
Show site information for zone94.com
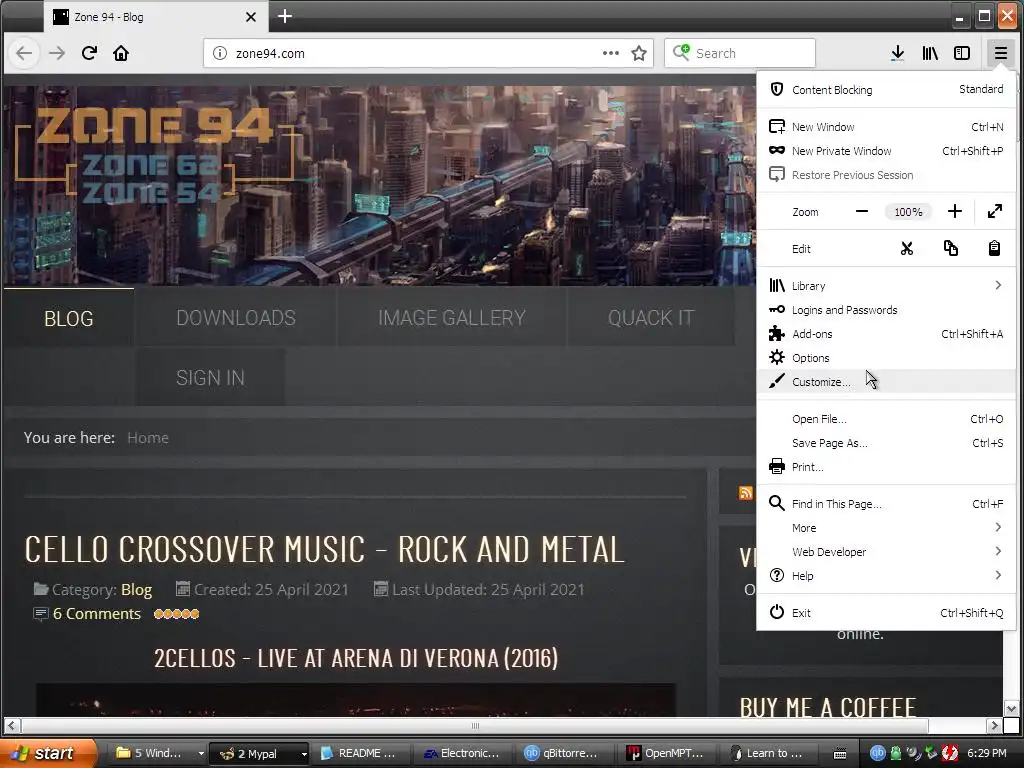220,53
